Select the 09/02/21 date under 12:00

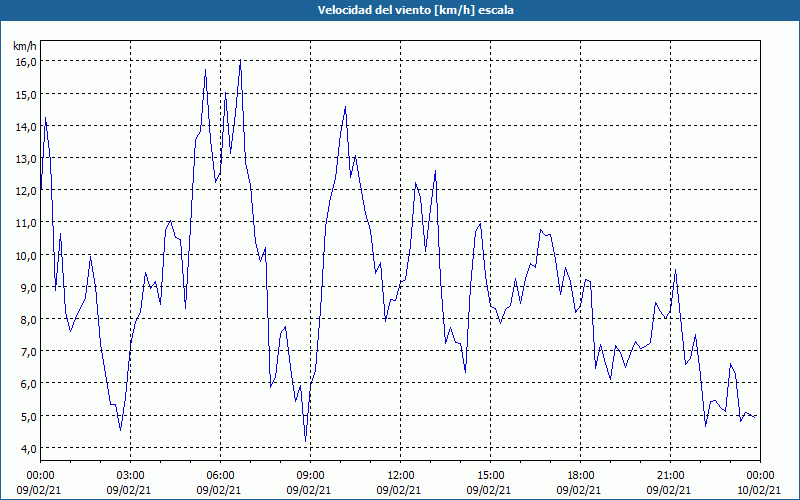point(399,490)
